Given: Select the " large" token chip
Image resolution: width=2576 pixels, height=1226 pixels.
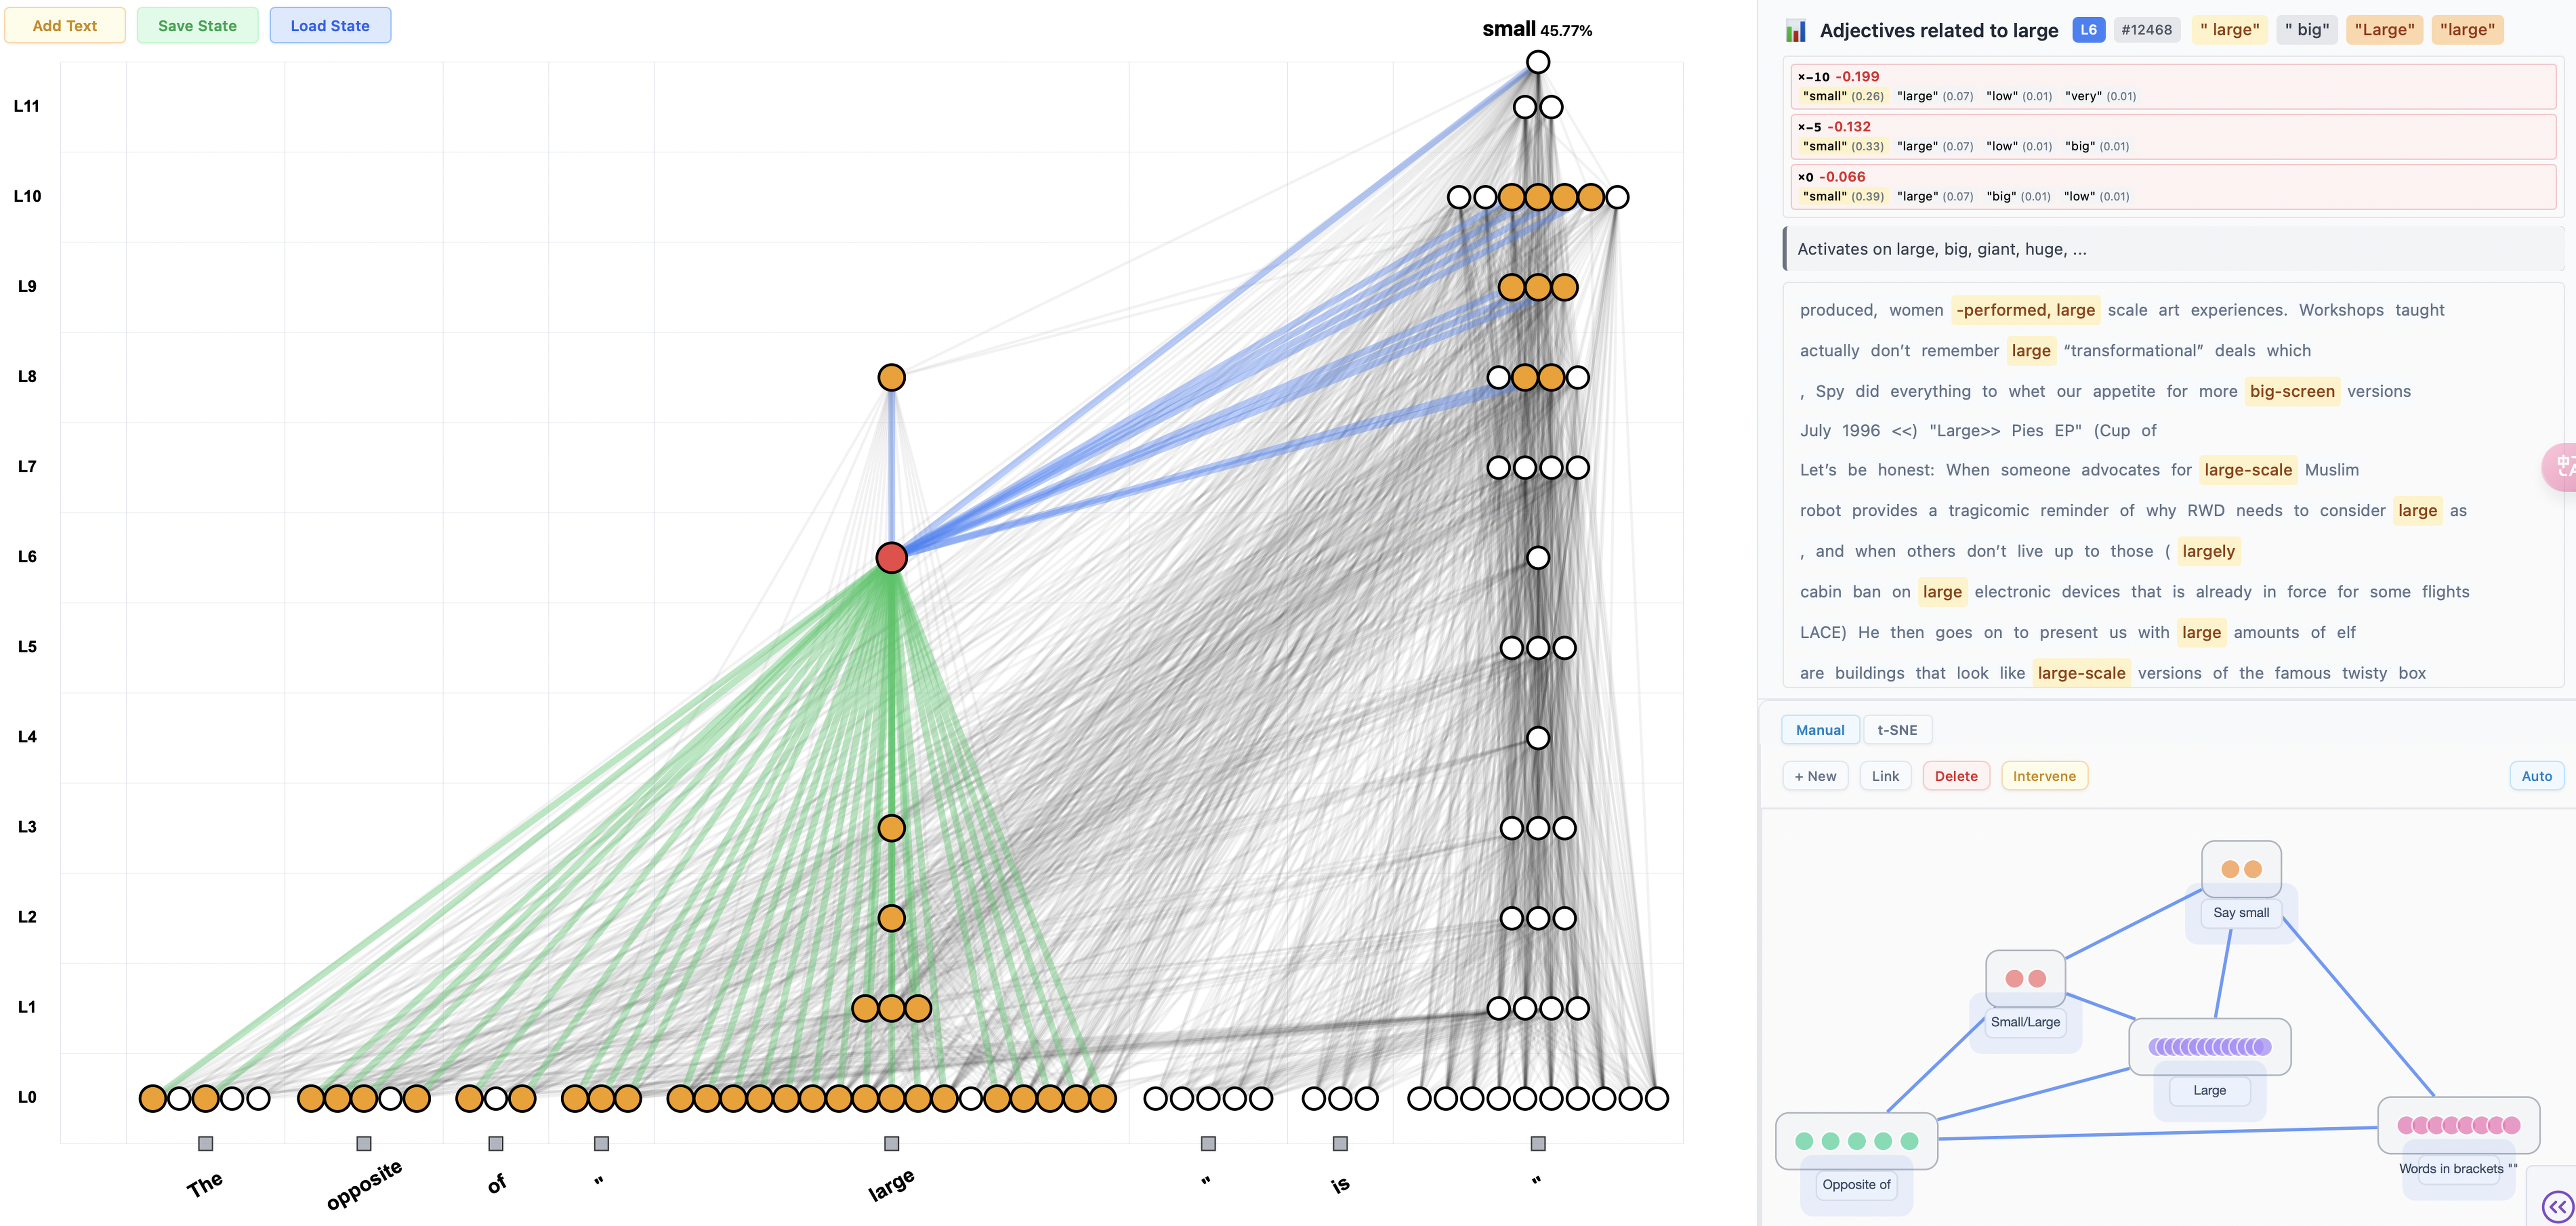Looking at the screenshot, I should [x=2229, y=30].
